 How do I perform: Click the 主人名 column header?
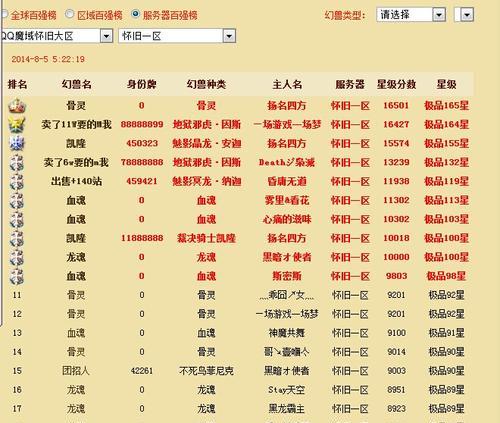coord(287,84)
